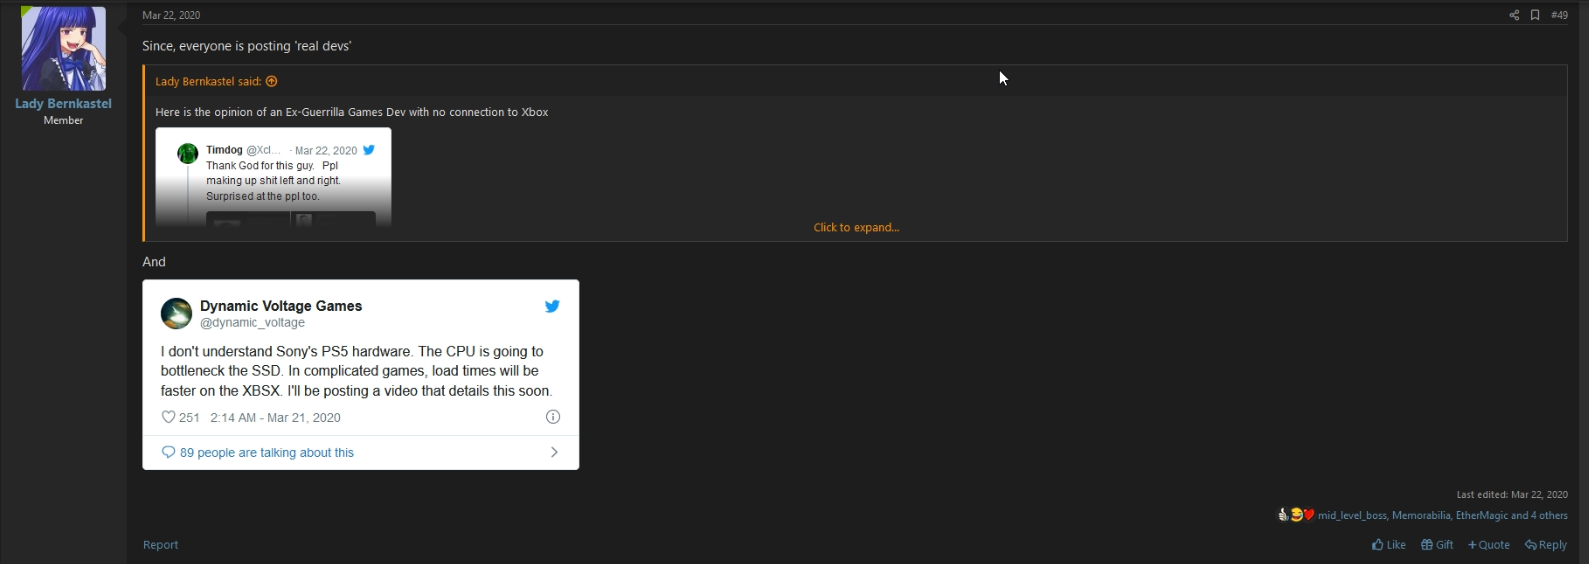Open the reaction emoji icons beside mid_level_boss
This screenshot has height=564, width=1589.
[x=1296, y=515]
